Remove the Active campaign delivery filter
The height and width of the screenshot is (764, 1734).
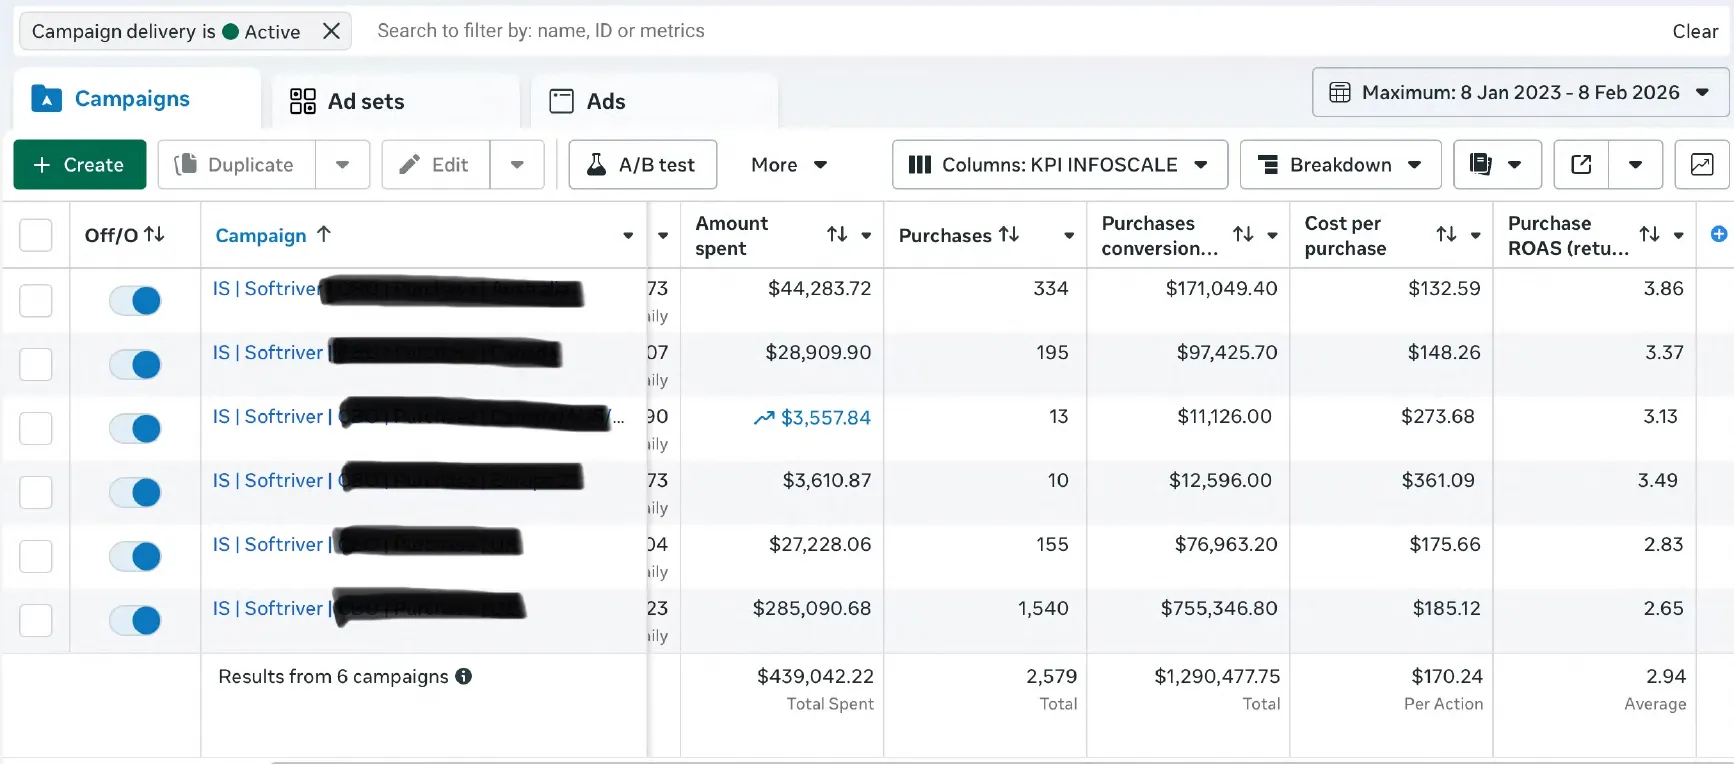(331, 31)
